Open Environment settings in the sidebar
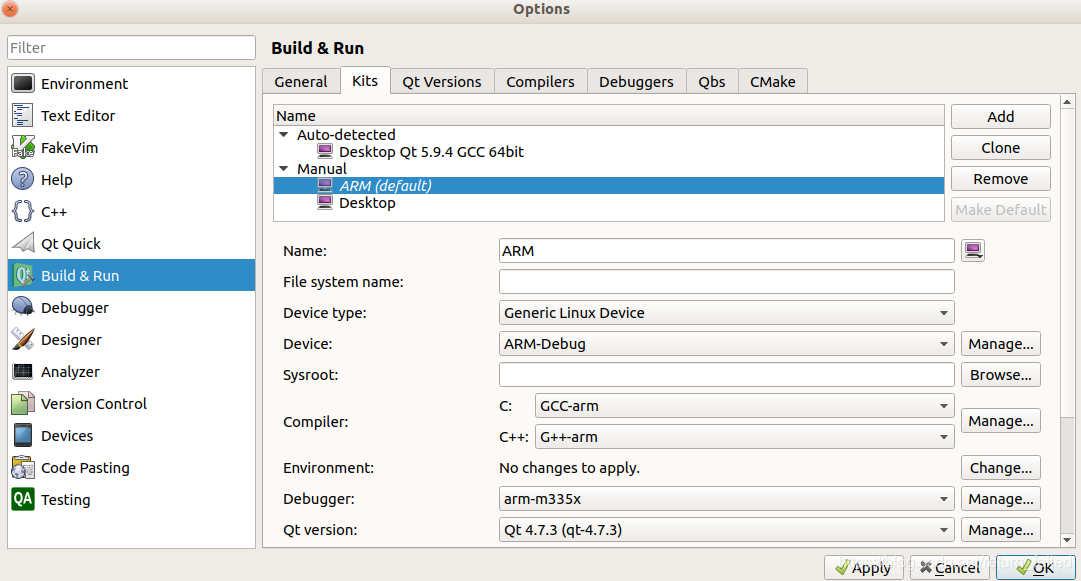This screenshot has height=581, width=1081. pyautogui.click(x=131, y=83)
